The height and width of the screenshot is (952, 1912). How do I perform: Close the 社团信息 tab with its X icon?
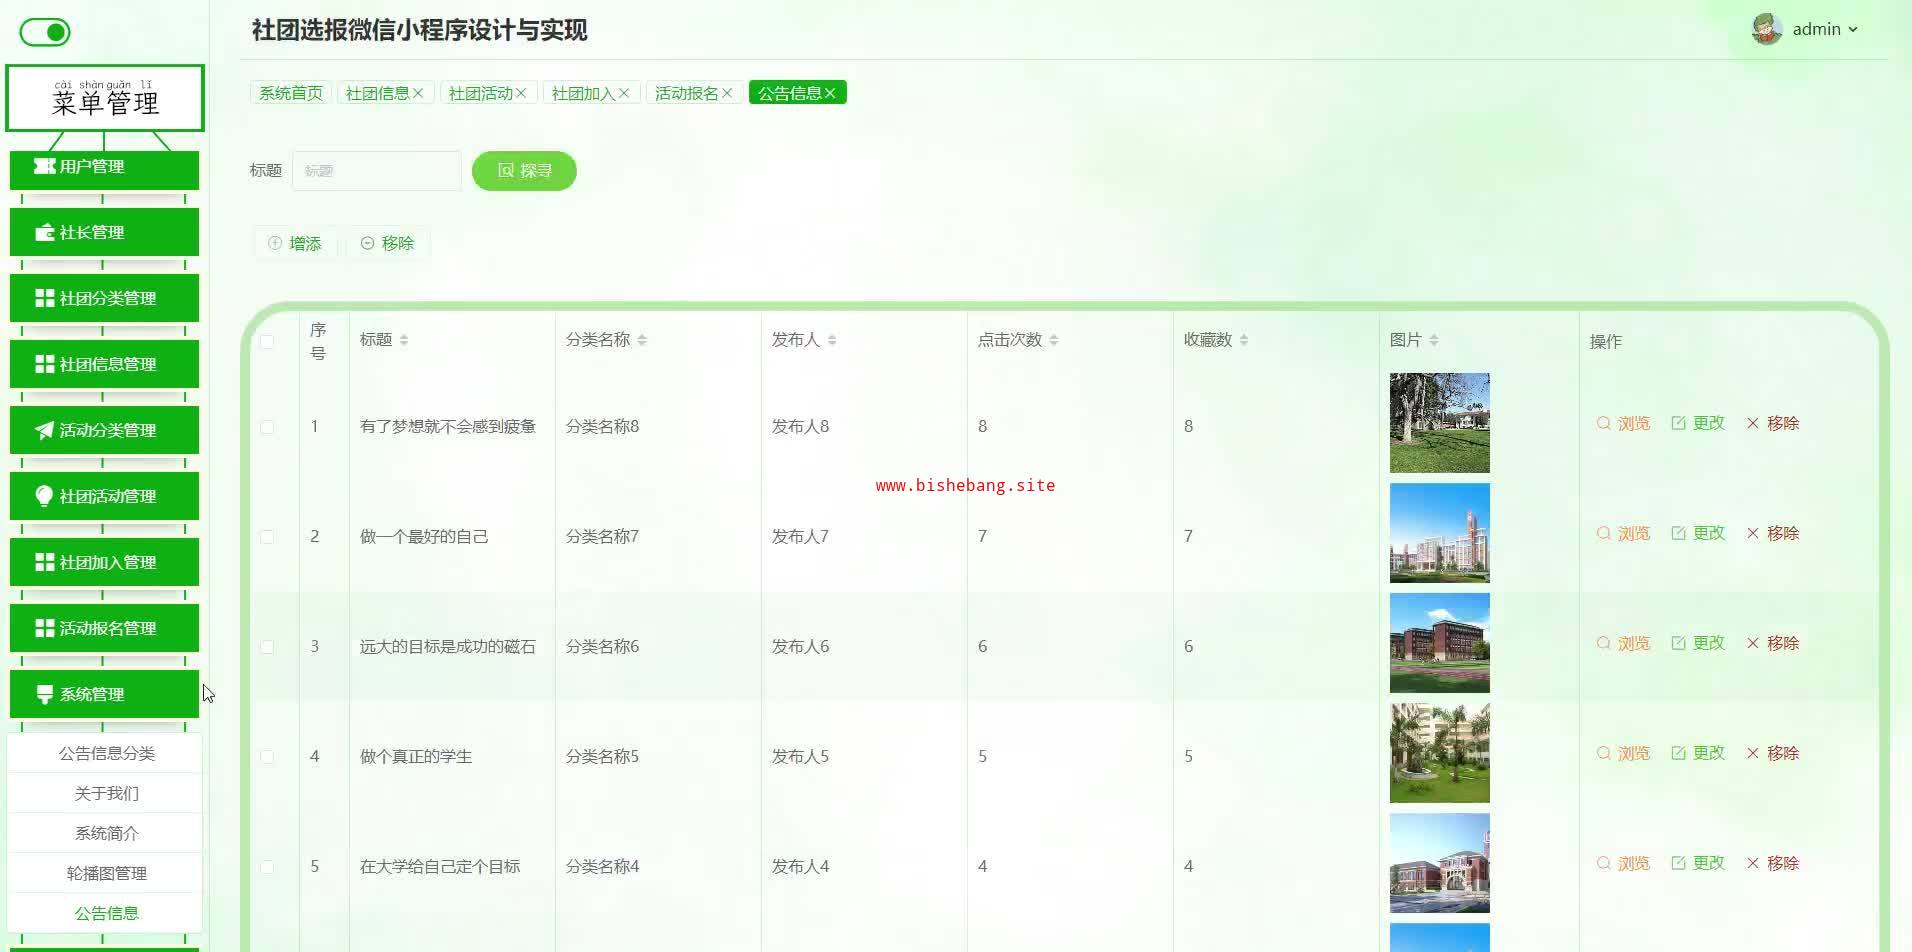pos(418,93)
